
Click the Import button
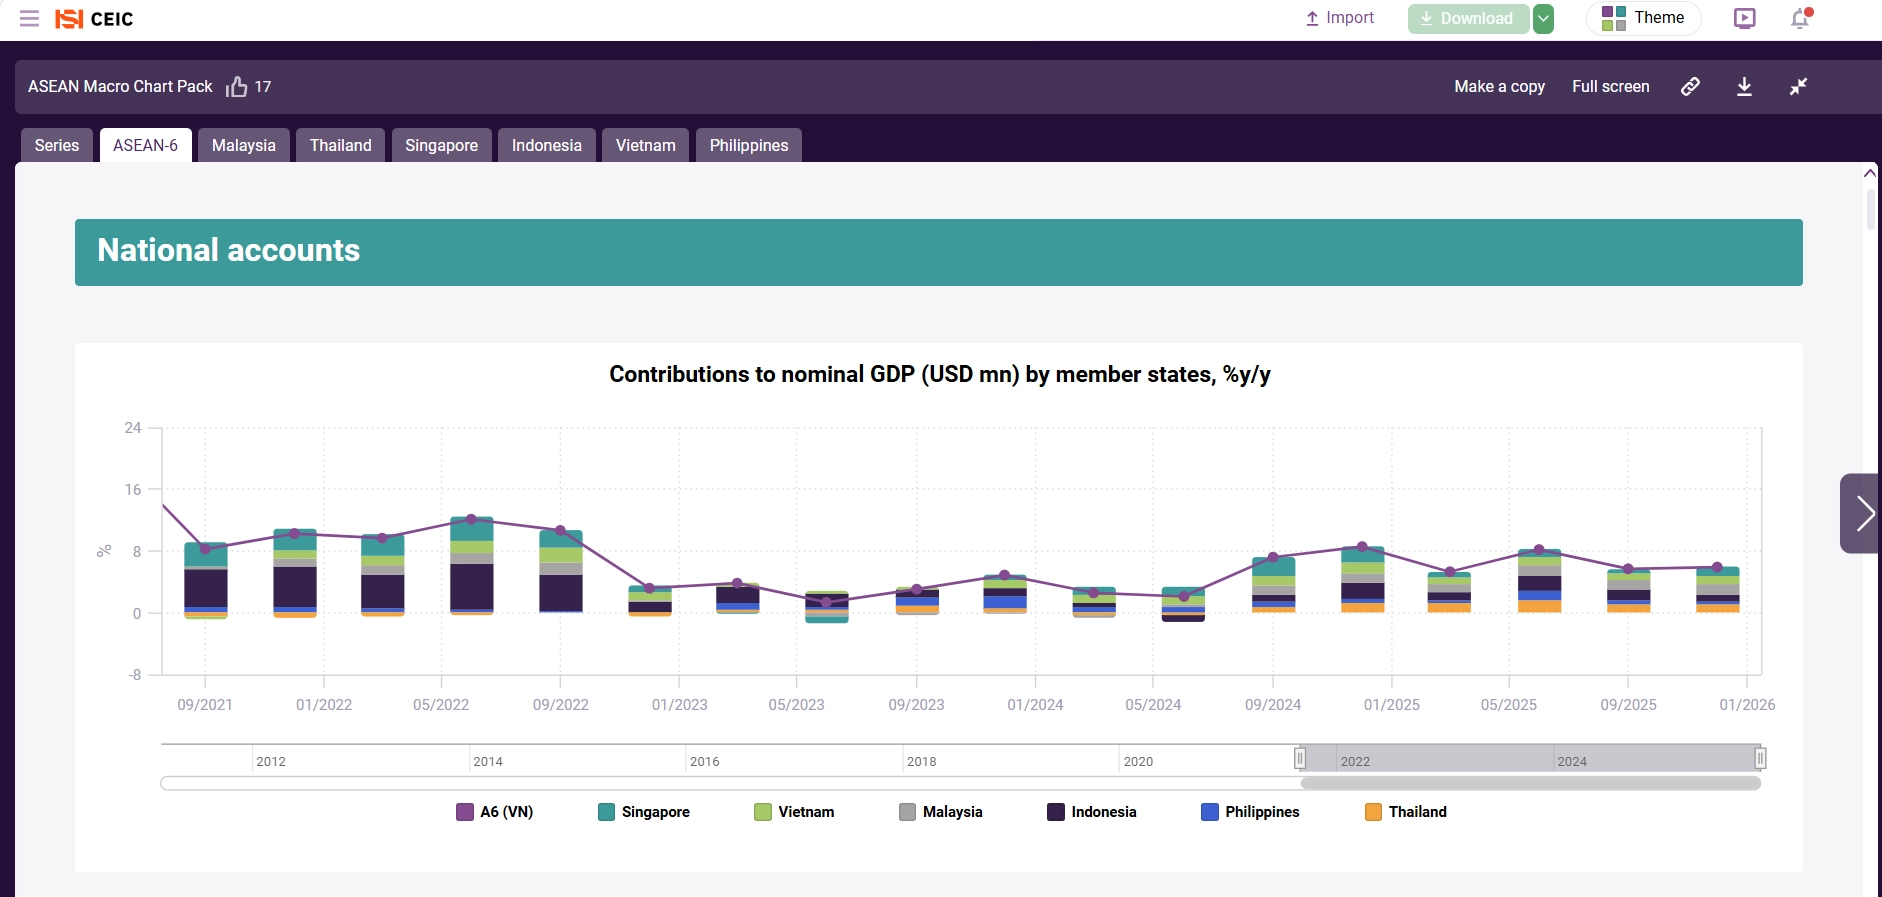[x=1340, y=19]
